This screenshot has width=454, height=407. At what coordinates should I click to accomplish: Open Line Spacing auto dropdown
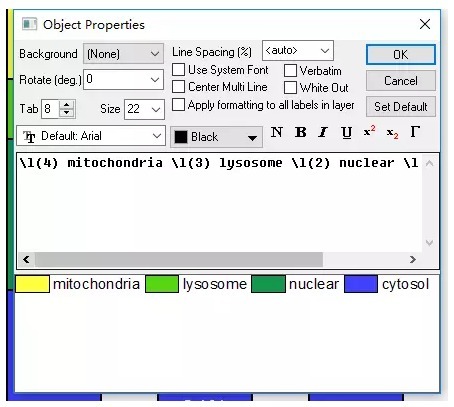click(x=298, y=51)
